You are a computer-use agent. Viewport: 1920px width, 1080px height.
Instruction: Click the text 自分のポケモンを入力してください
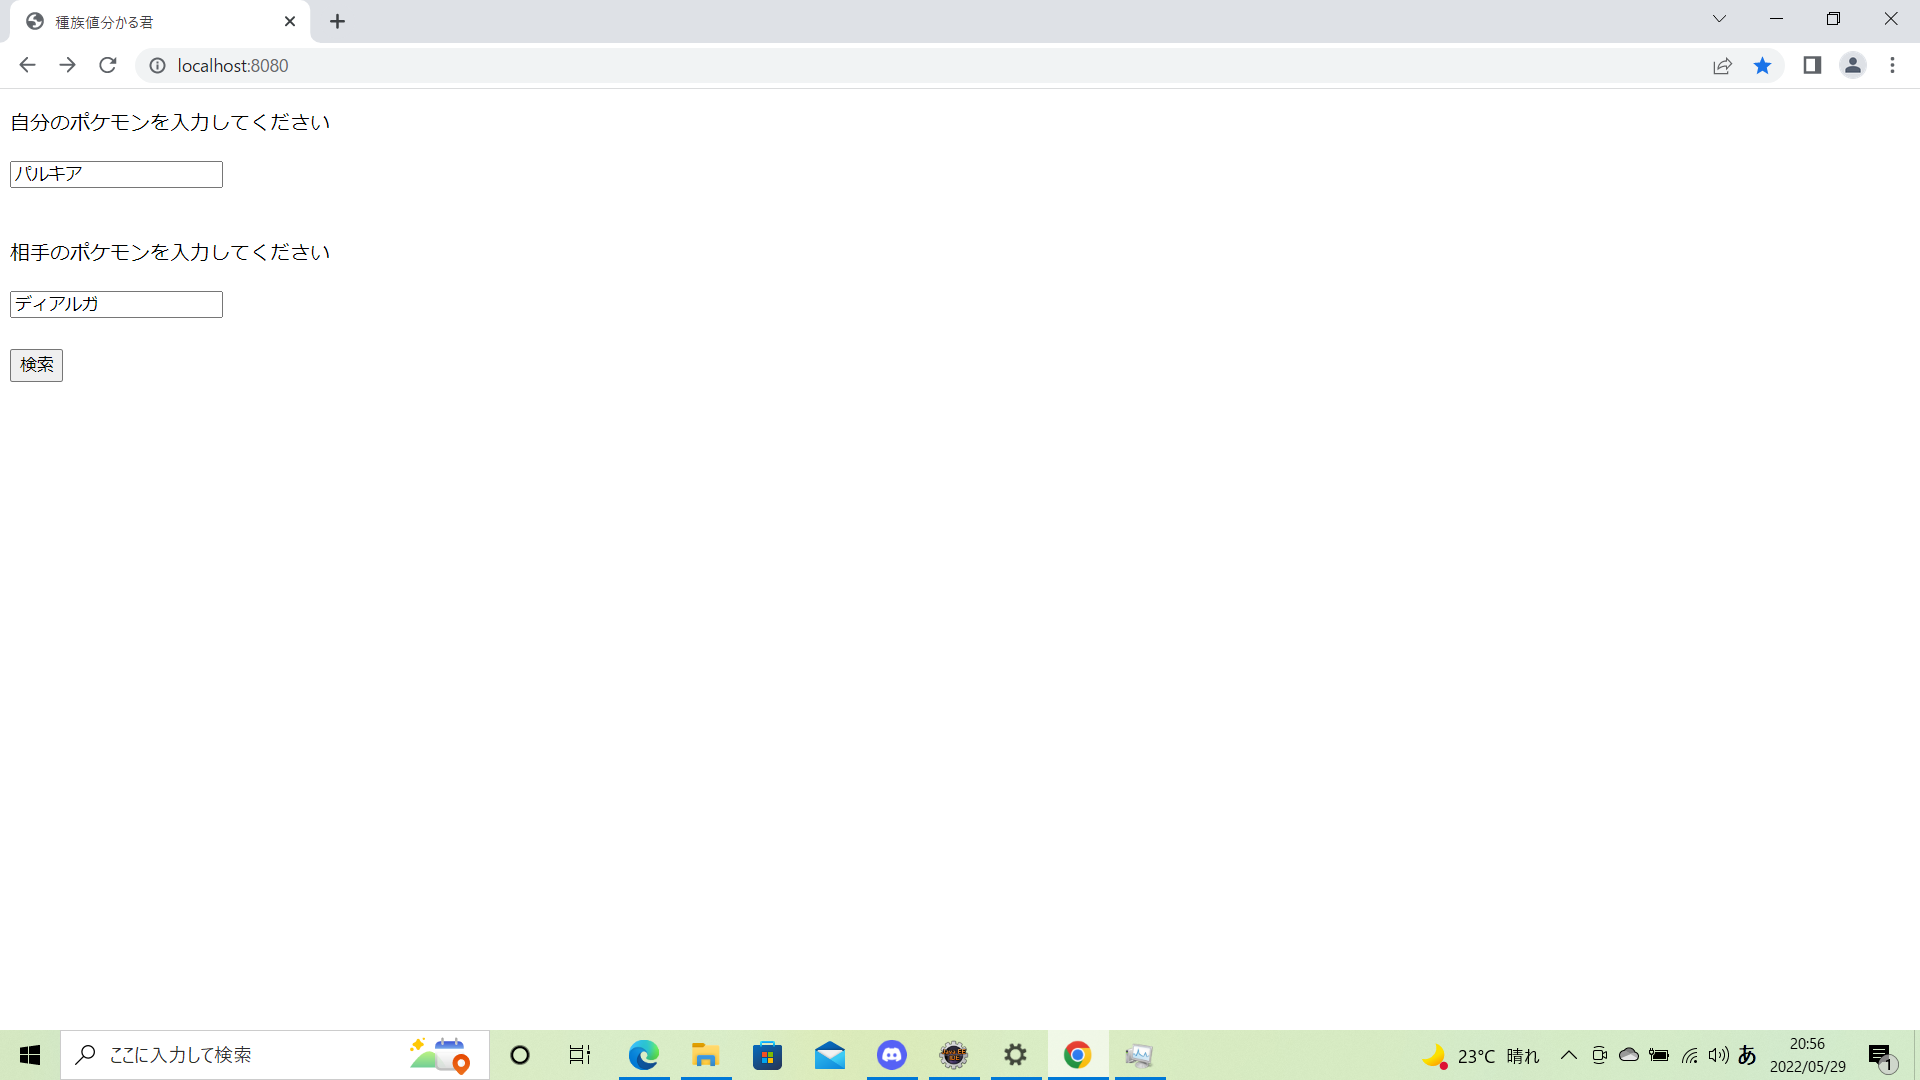170,122
